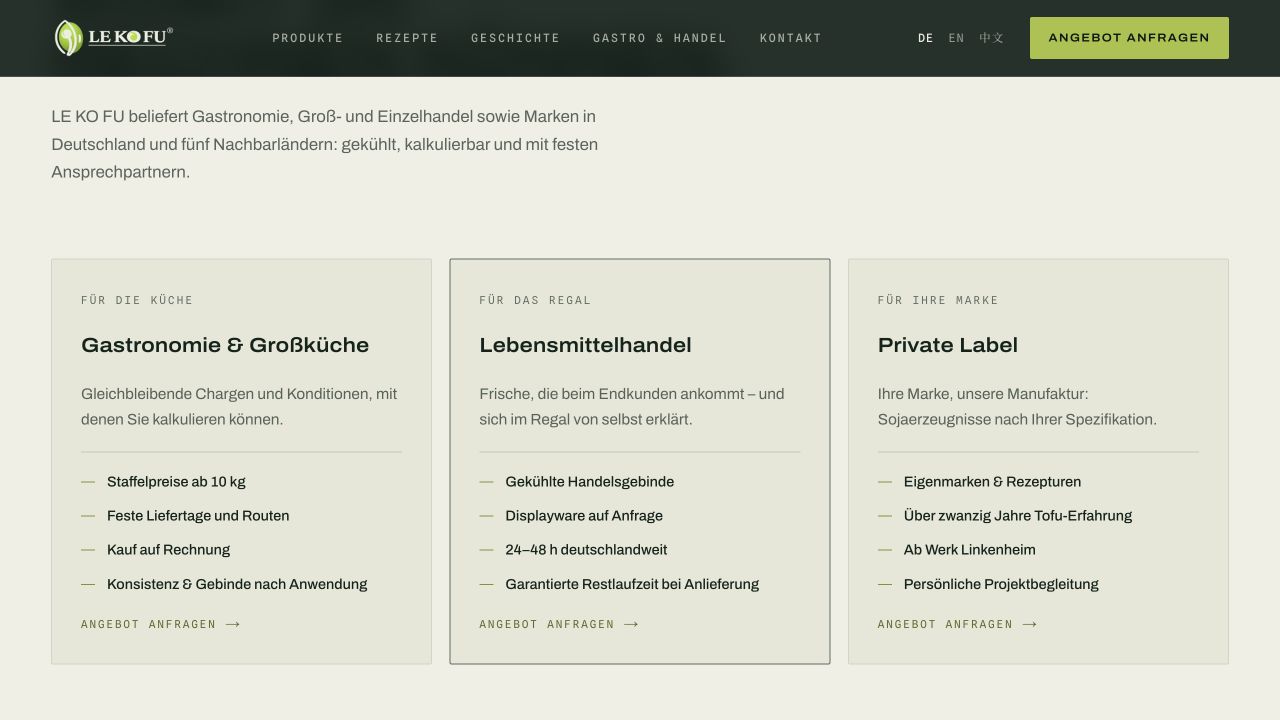Image resolution: width=1280 pixels, height=720 pixels.
Task: Click Feste Liefertage und Routen item
Action: 198,516
